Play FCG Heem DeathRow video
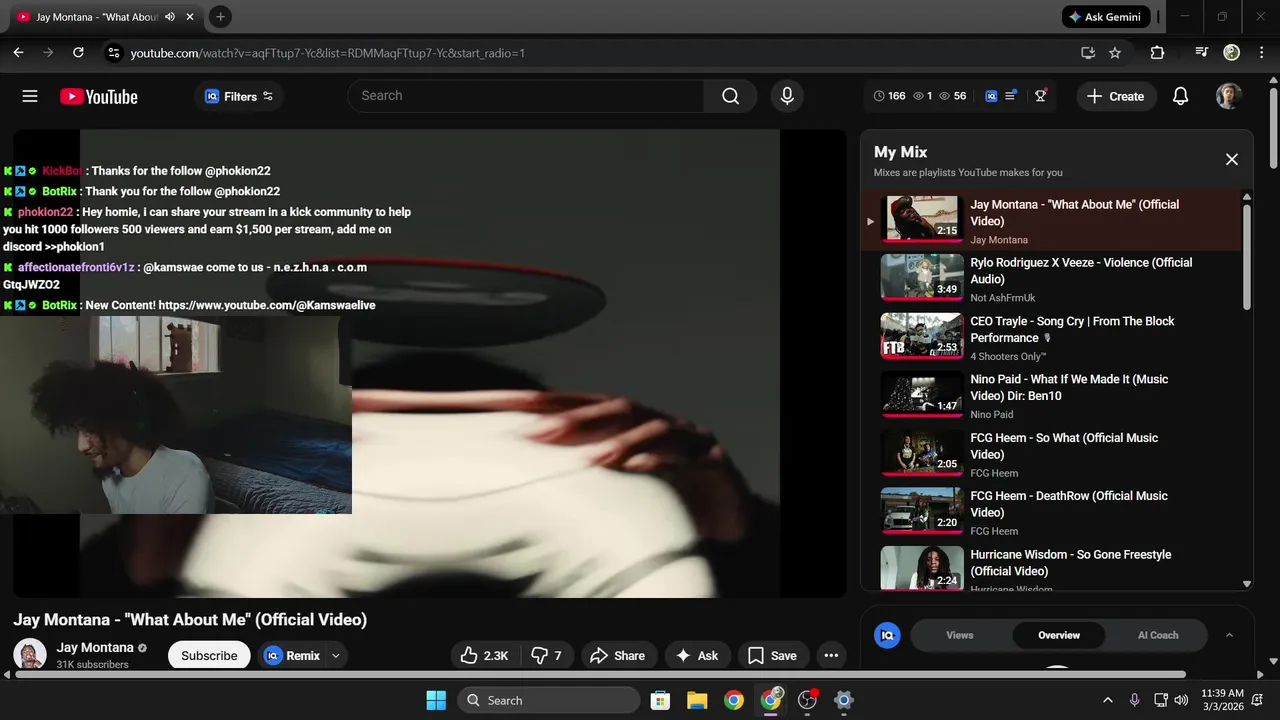The width and height of the screenshot is (1280, 720). click(x=1050, y=511)
